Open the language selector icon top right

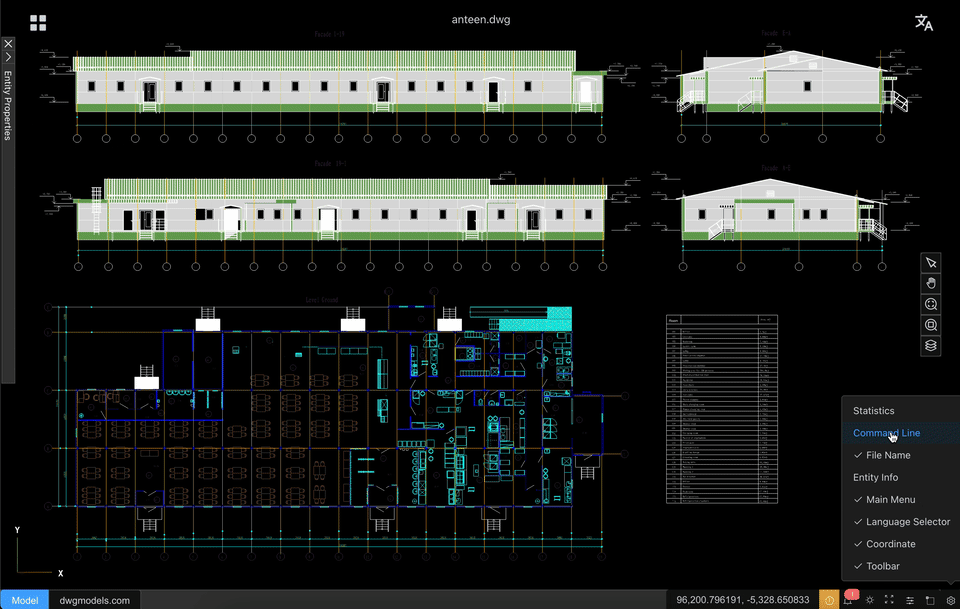[923, 20]
